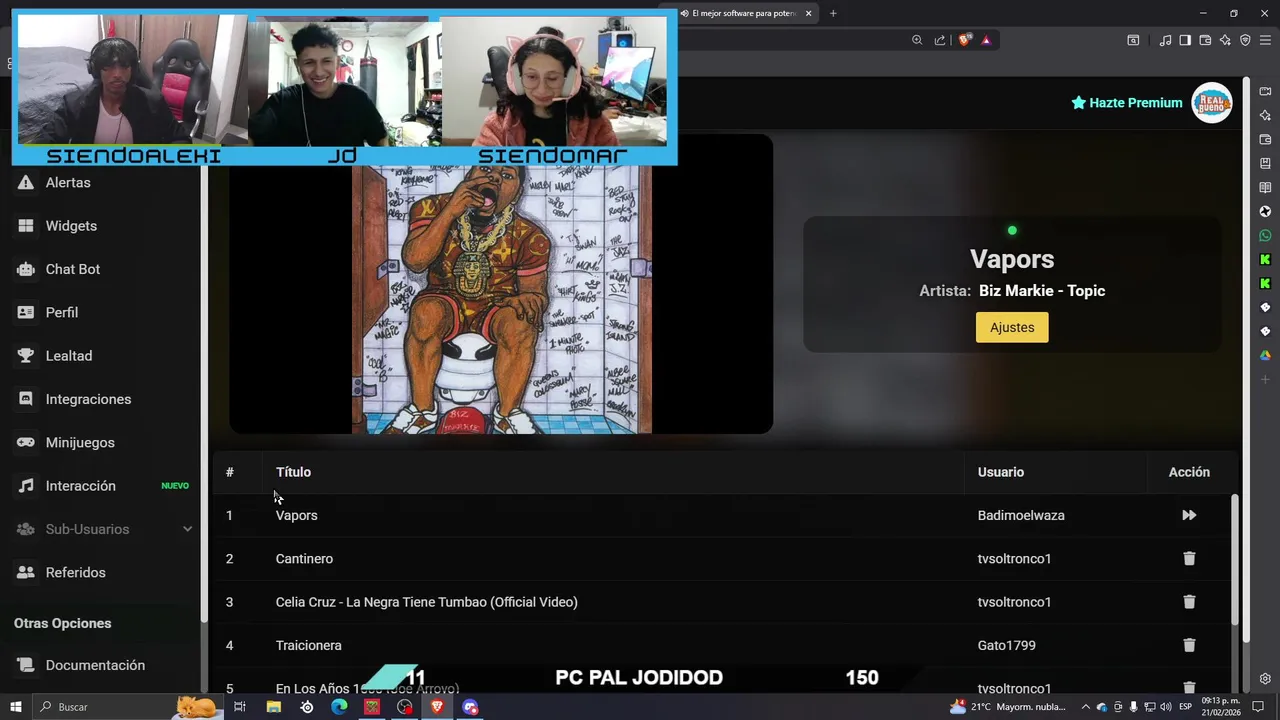
Task: Open the Perfil page
Action: click(61, 312)
